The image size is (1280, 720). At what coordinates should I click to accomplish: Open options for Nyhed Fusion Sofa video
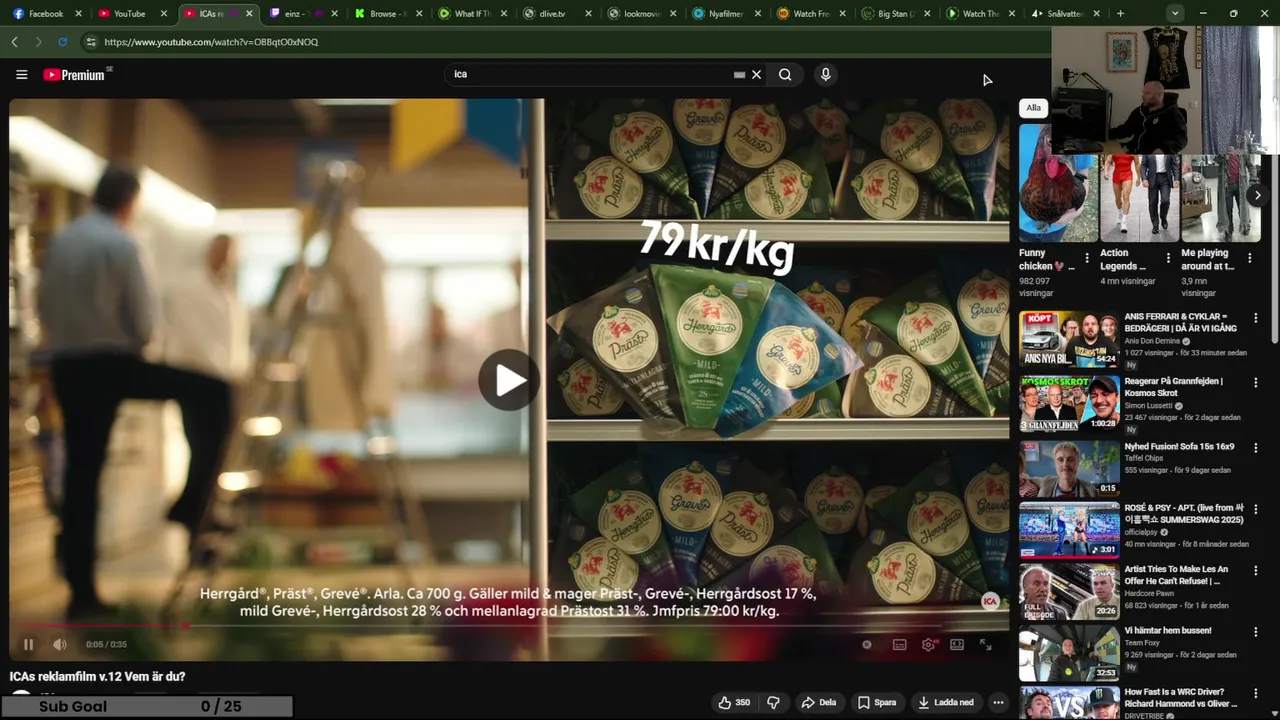pyautogui.click(x=1256, y=448)
